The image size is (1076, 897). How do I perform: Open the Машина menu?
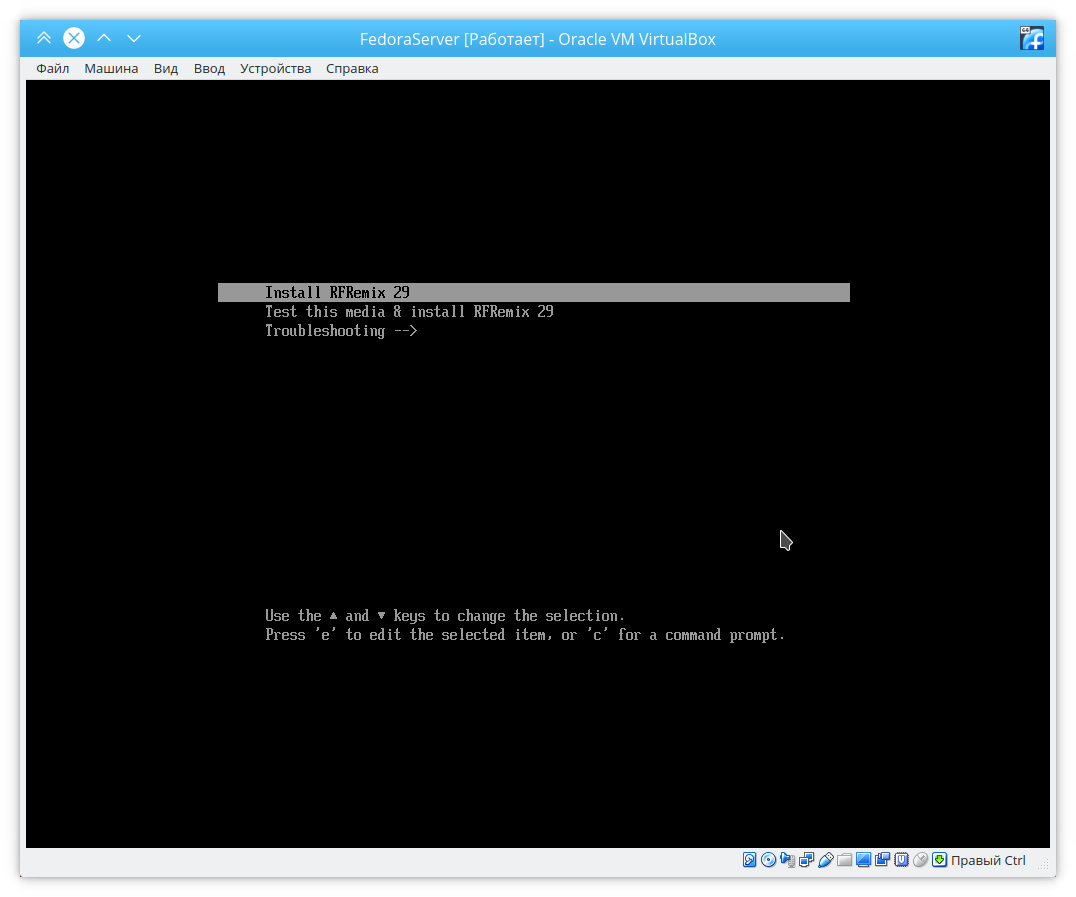(111, 69)
